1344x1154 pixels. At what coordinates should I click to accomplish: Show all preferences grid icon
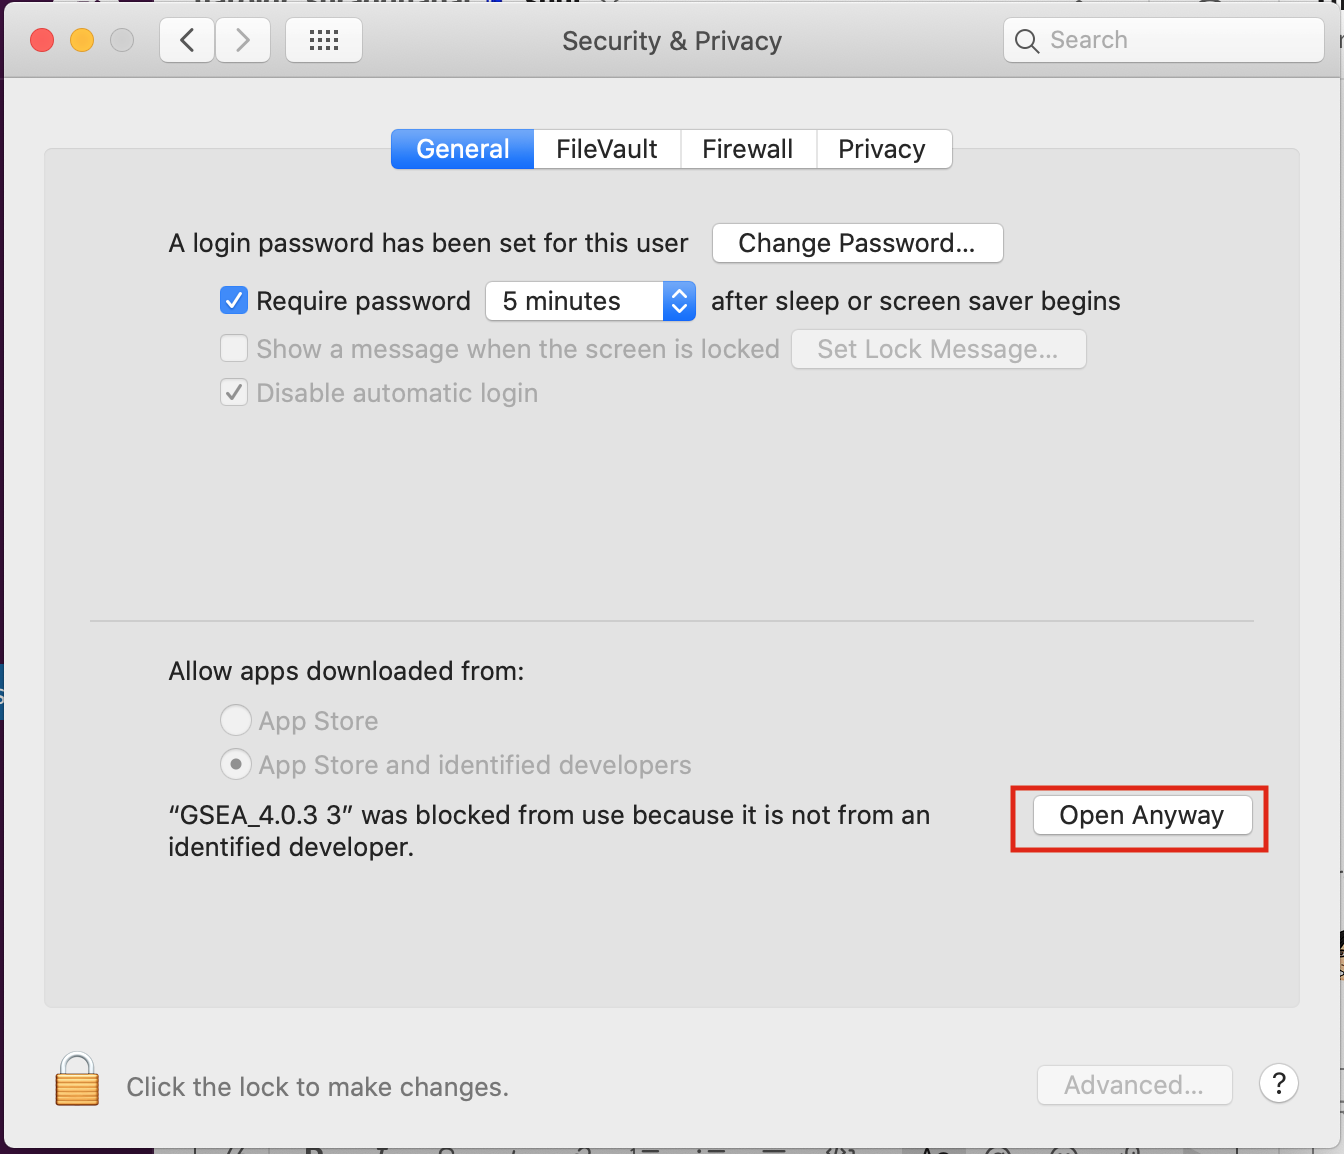click(x=324, y=41)
